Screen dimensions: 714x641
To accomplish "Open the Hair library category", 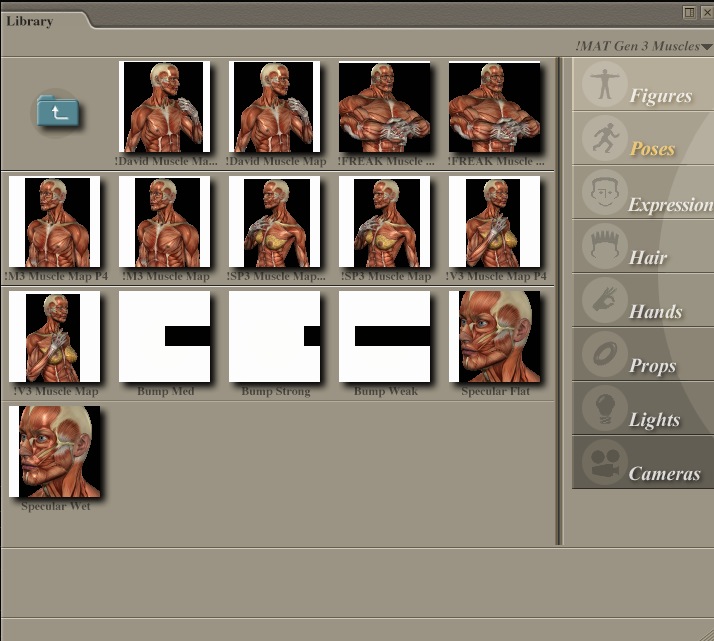I will tap(643, 247).
